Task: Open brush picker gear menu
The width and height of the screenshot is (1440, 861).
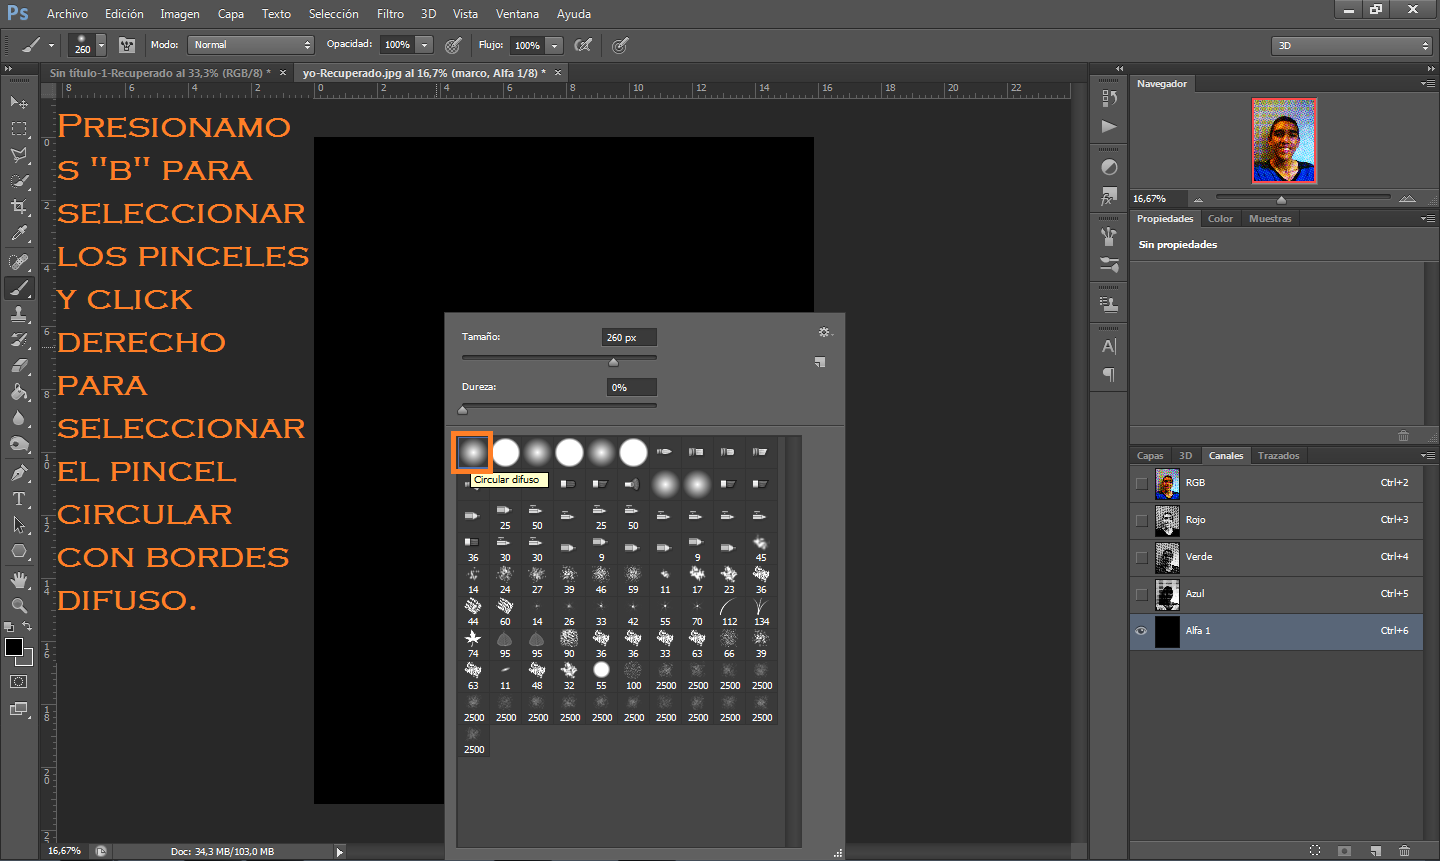Action: (825, 332)
